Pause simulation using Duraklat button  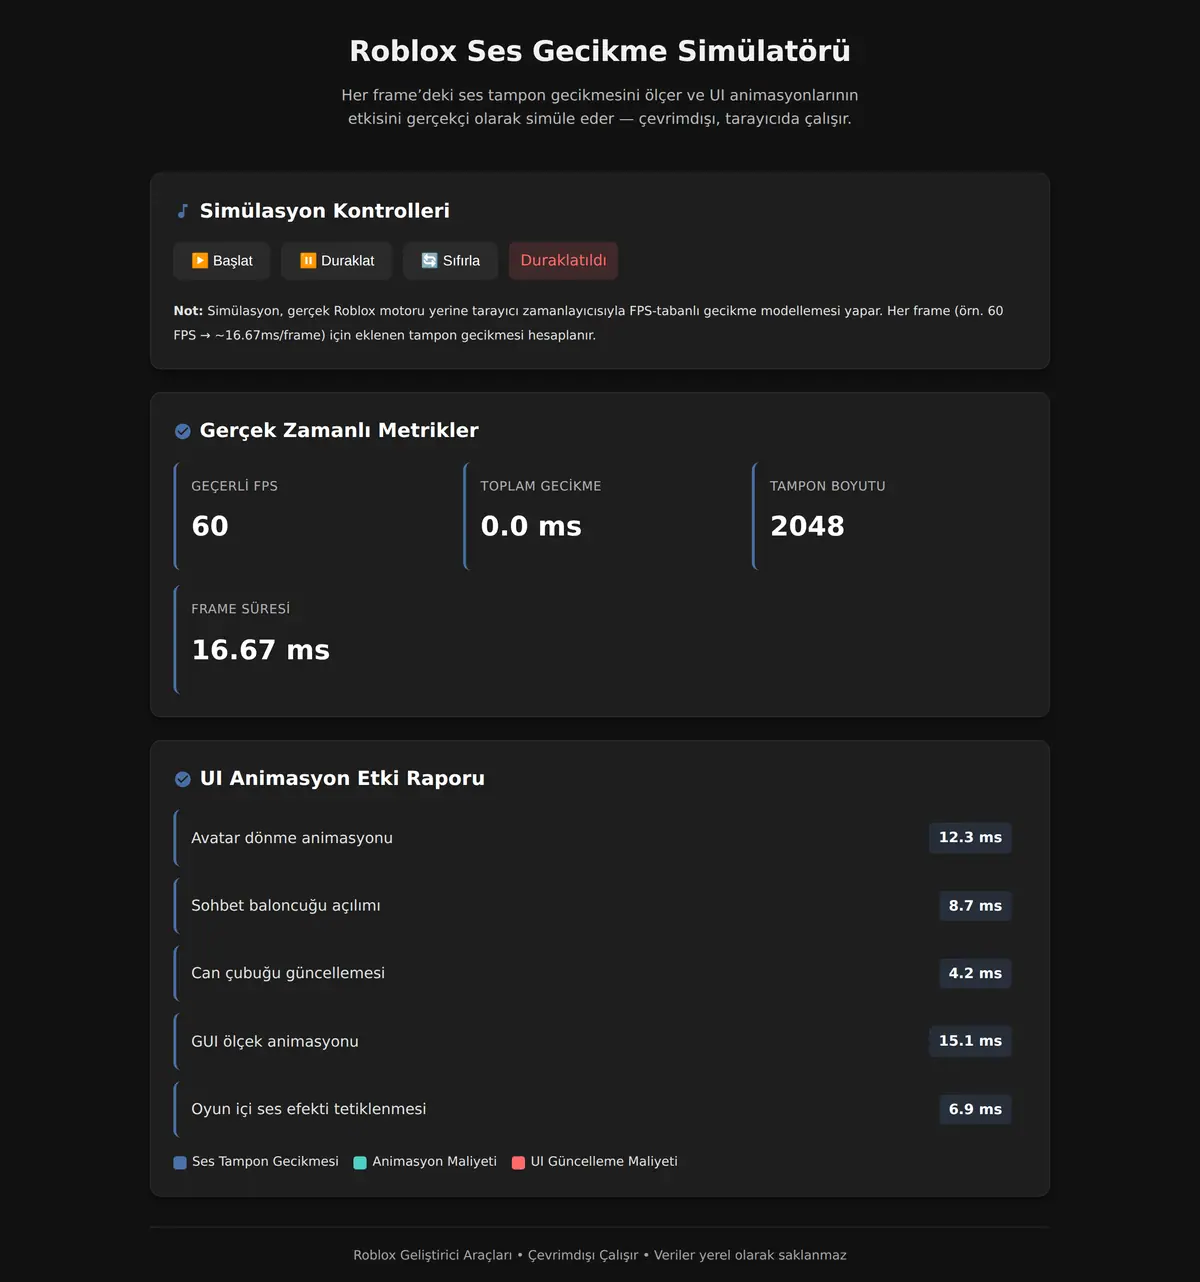[x=337, y=261]
